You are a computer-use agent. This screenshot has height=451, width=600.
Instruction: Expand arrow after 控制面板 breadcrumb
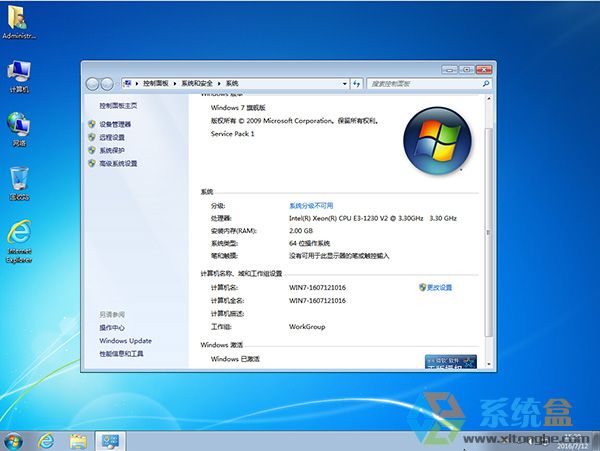click(x=175, y=83)
